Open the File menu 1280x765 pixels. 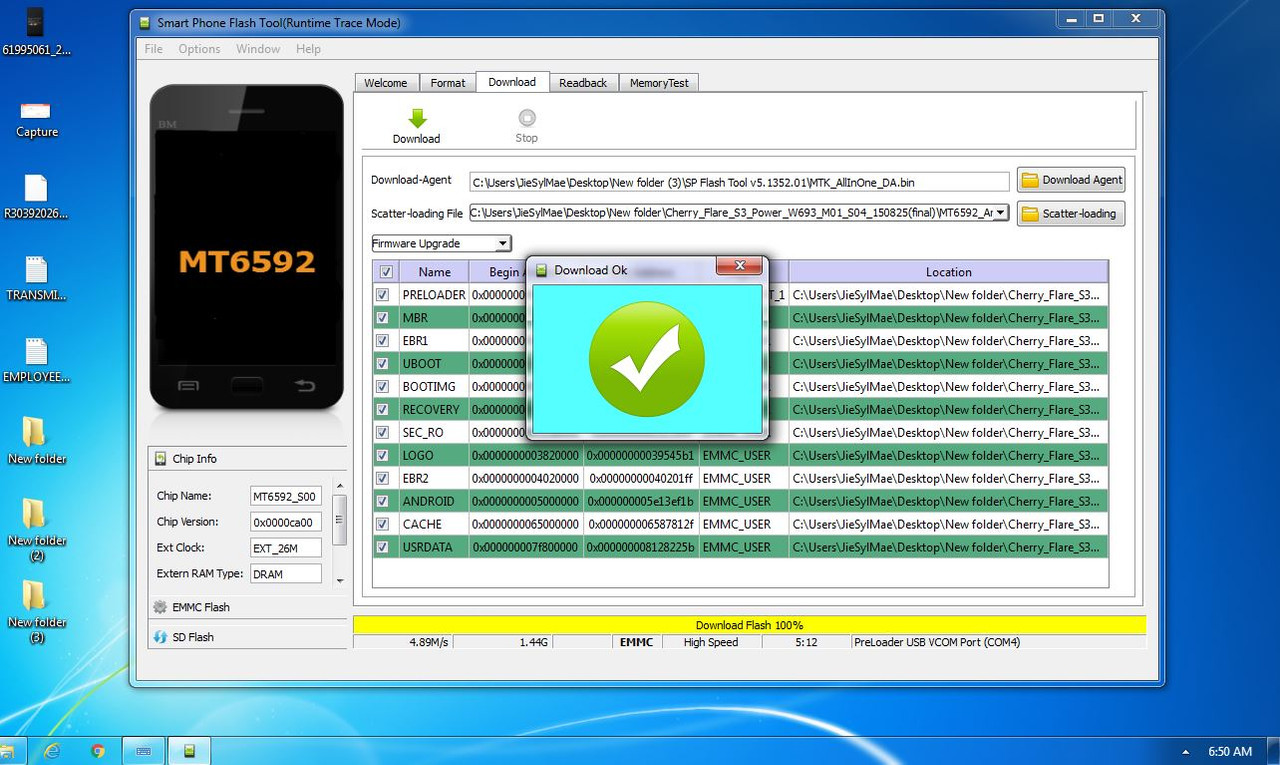(x=153, y=49)
